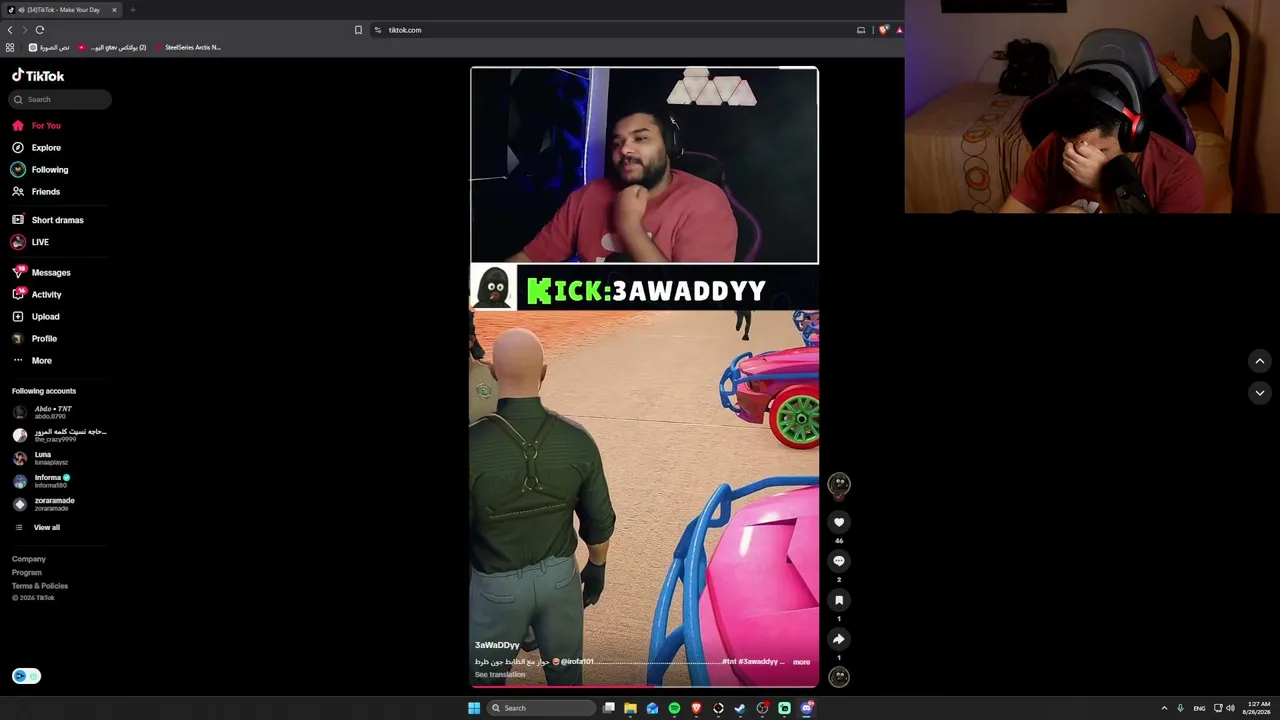Open the informa followed account

pos(41,481)
